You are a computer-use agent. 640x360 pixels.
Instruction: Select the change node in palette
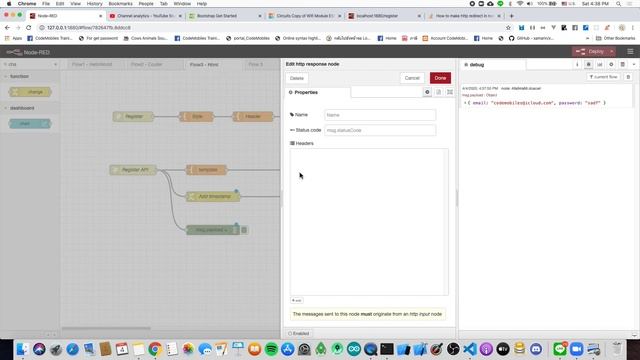tap(30, 92)
